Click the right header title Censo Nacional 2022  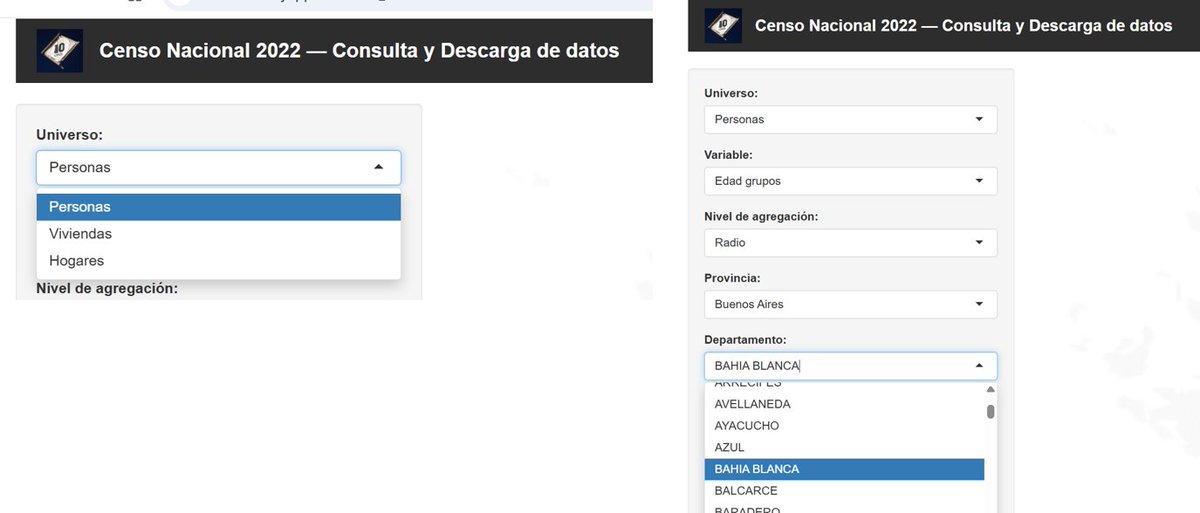(x=964, y=26)
